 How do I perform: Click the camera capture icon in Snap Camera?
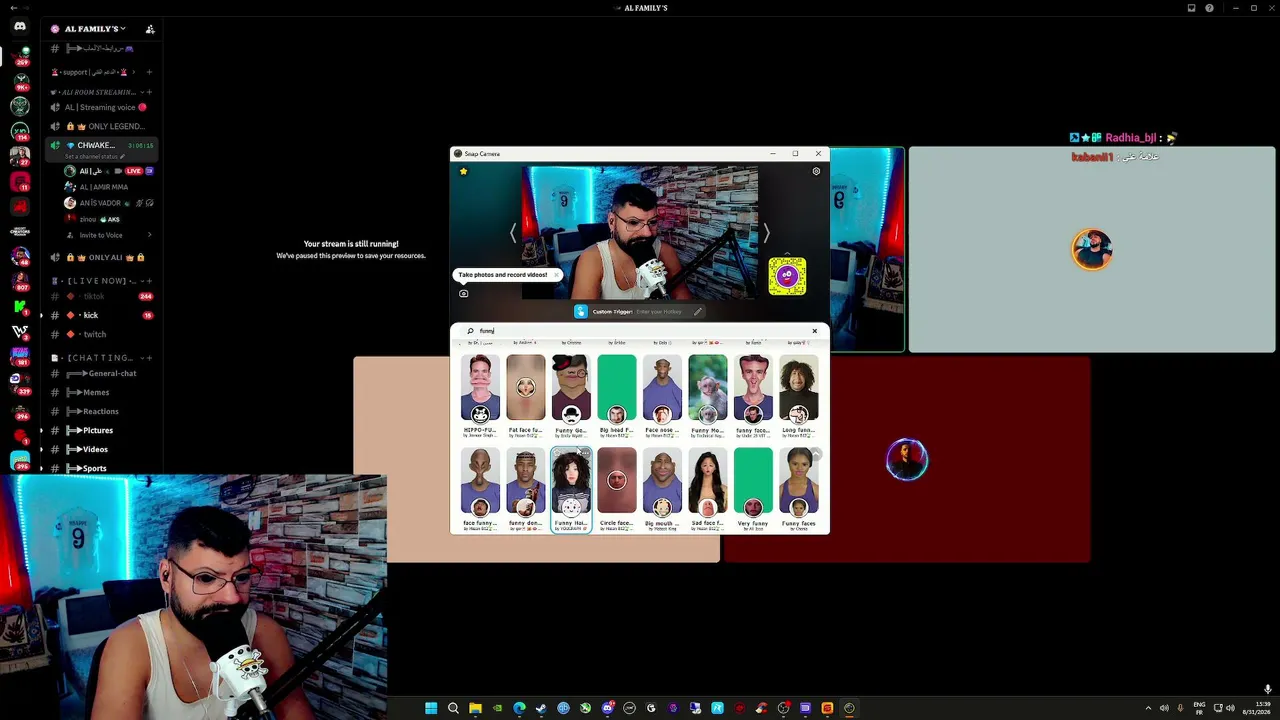click(463, 294)
